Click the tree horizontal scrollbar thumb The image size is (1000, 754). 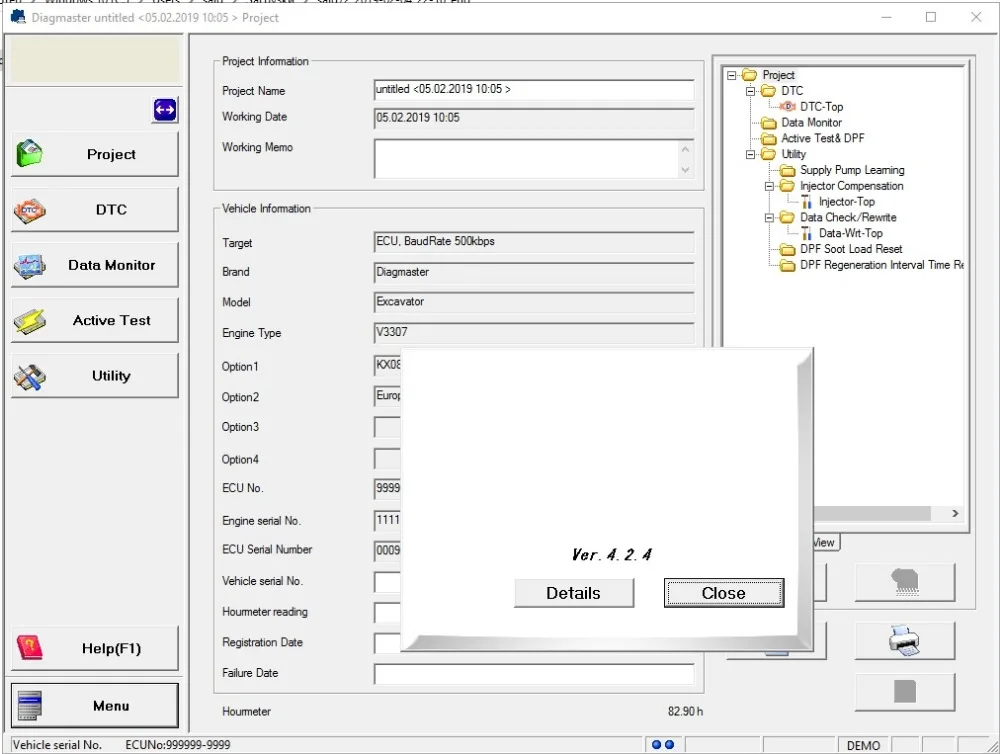click(x=872, y=514)
